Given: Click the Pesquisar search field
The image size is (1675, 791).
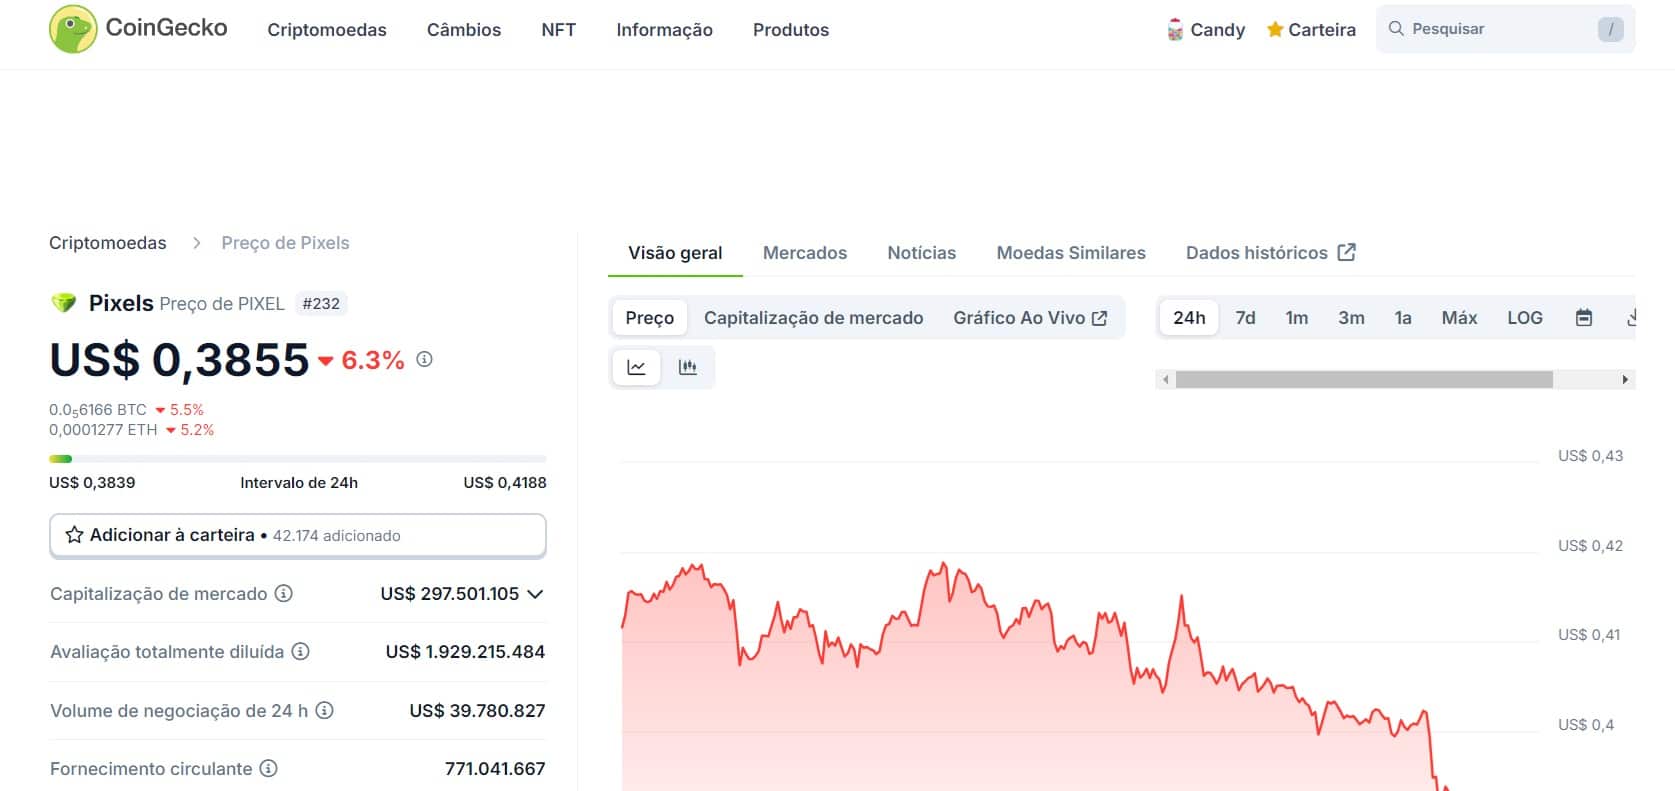Looking at the screenshot, I should 1505,29.
